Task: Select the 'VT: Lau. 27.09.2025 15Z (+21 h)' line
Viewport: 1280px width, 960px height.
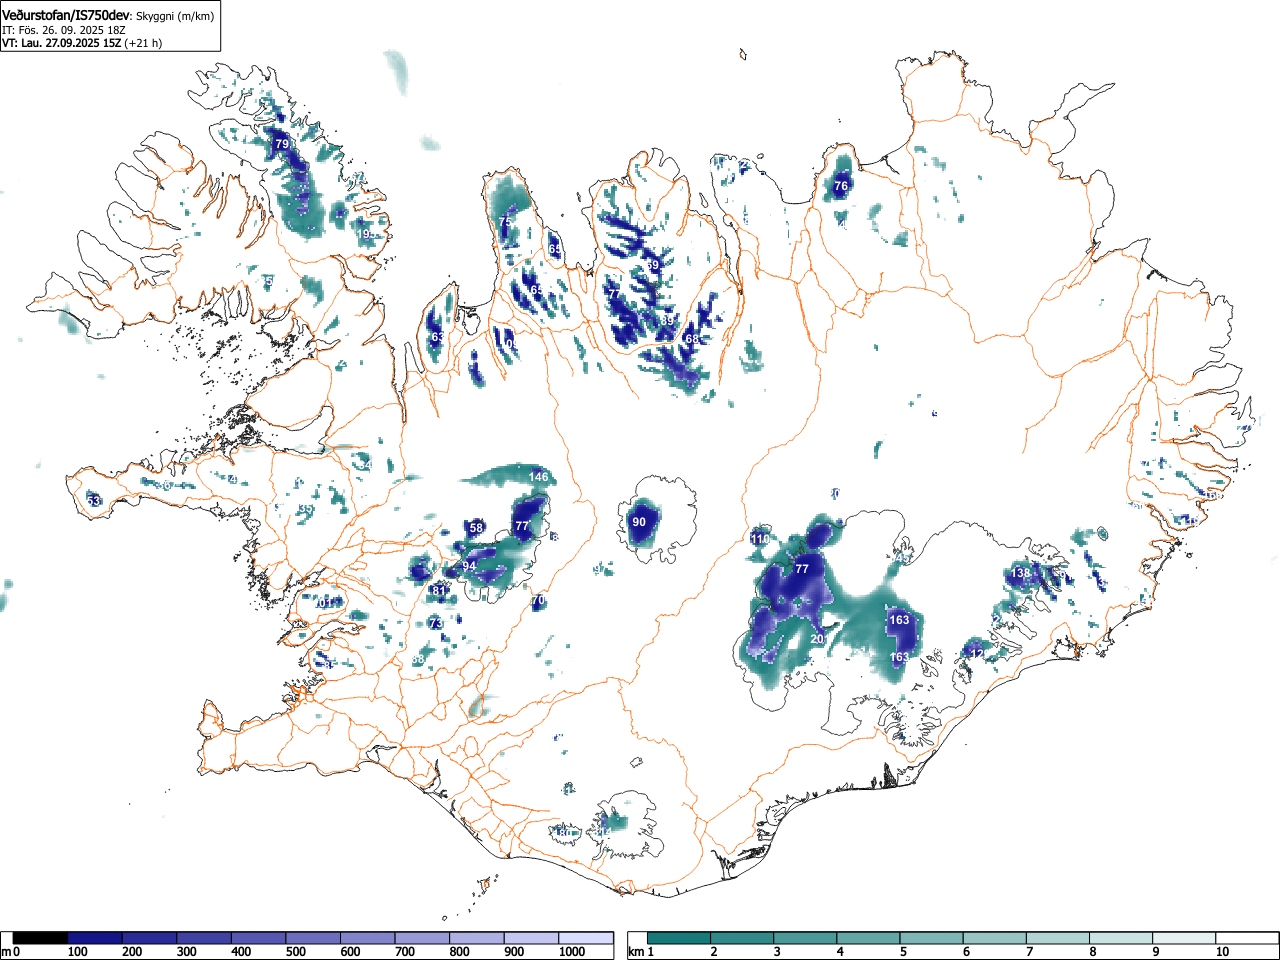Action: coord(82,43)
